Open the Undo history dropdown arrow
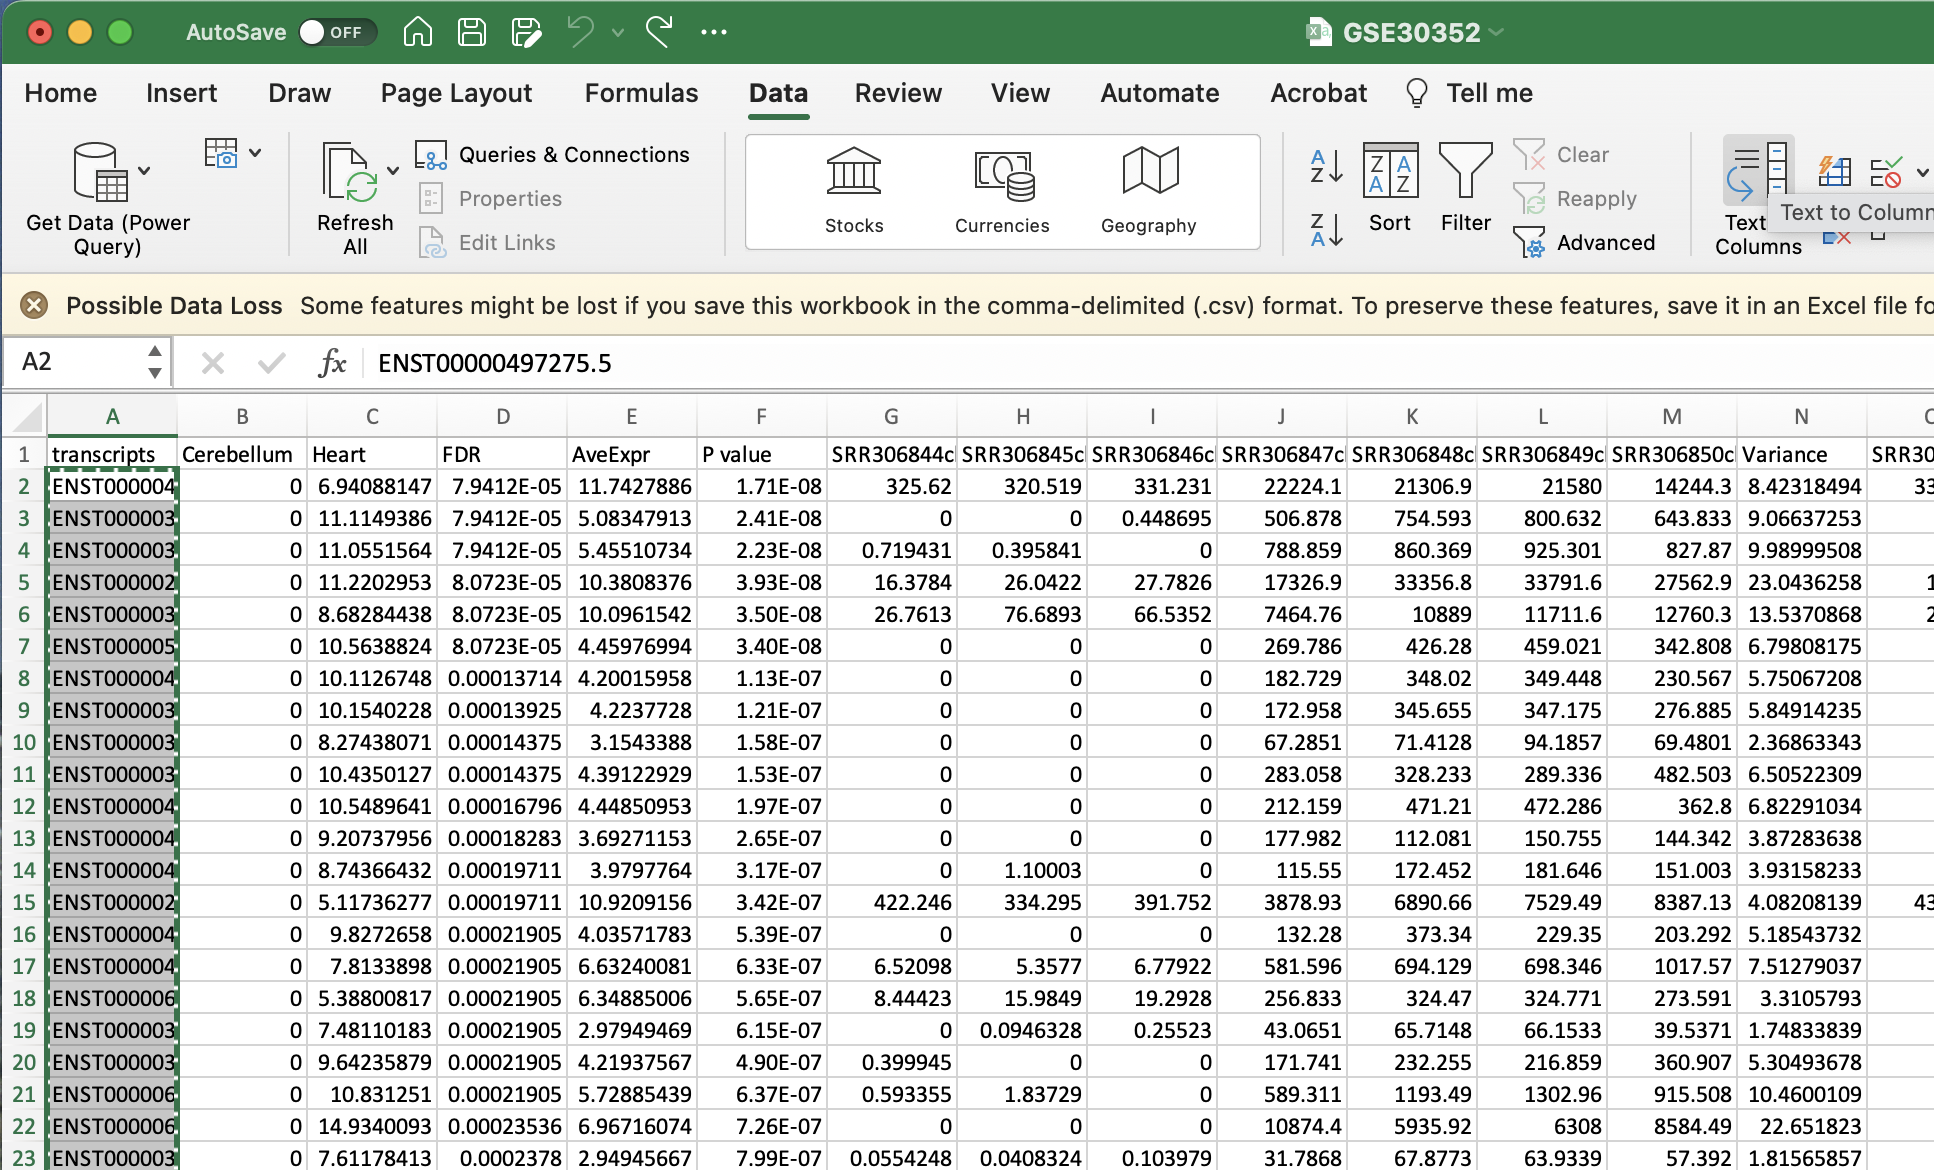1934x1170 pixels. pyautogui.click(x=618, y=33)
